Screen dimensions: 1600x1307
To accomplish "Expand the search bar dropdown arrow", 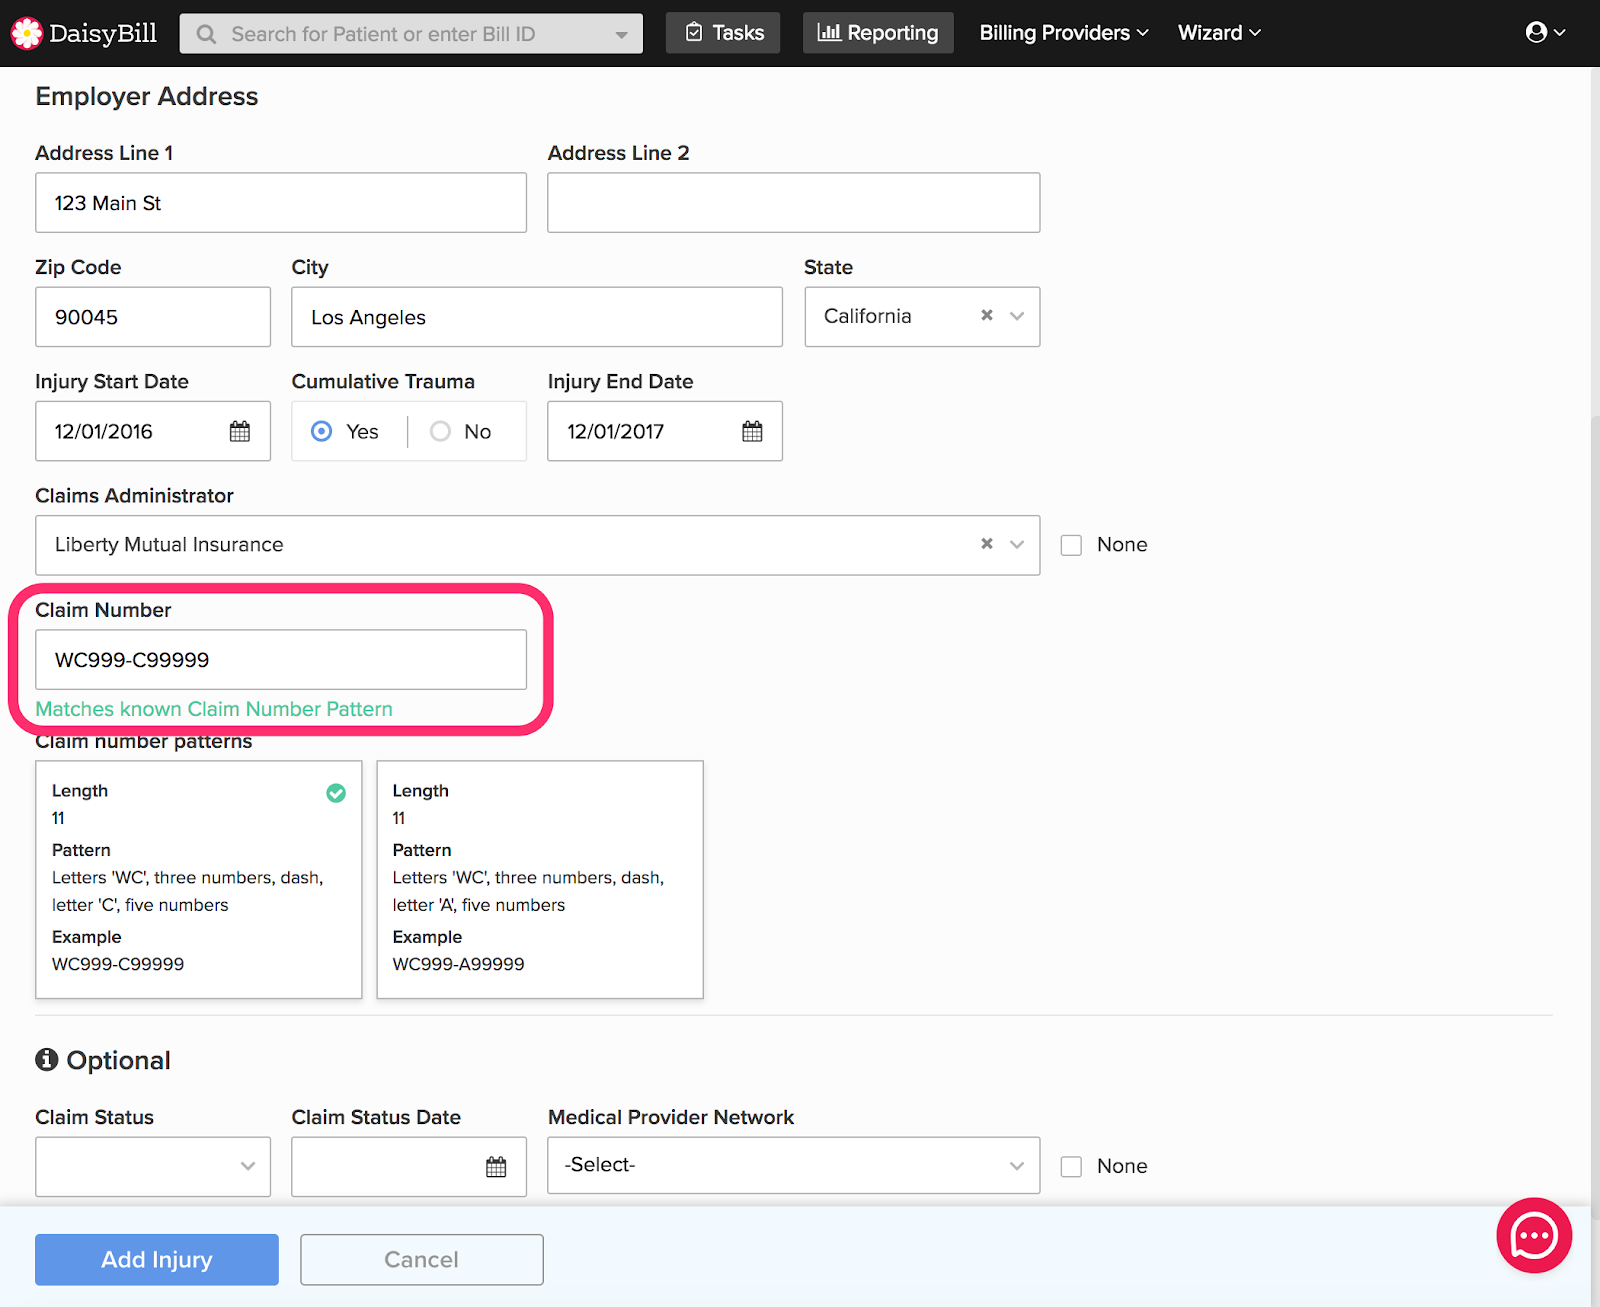I will (x=621, y=35).
